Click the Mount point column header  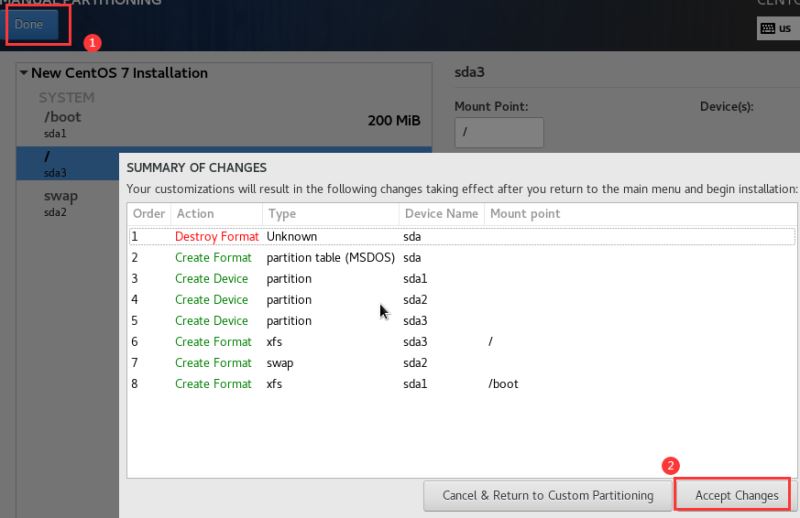point(525,214)
